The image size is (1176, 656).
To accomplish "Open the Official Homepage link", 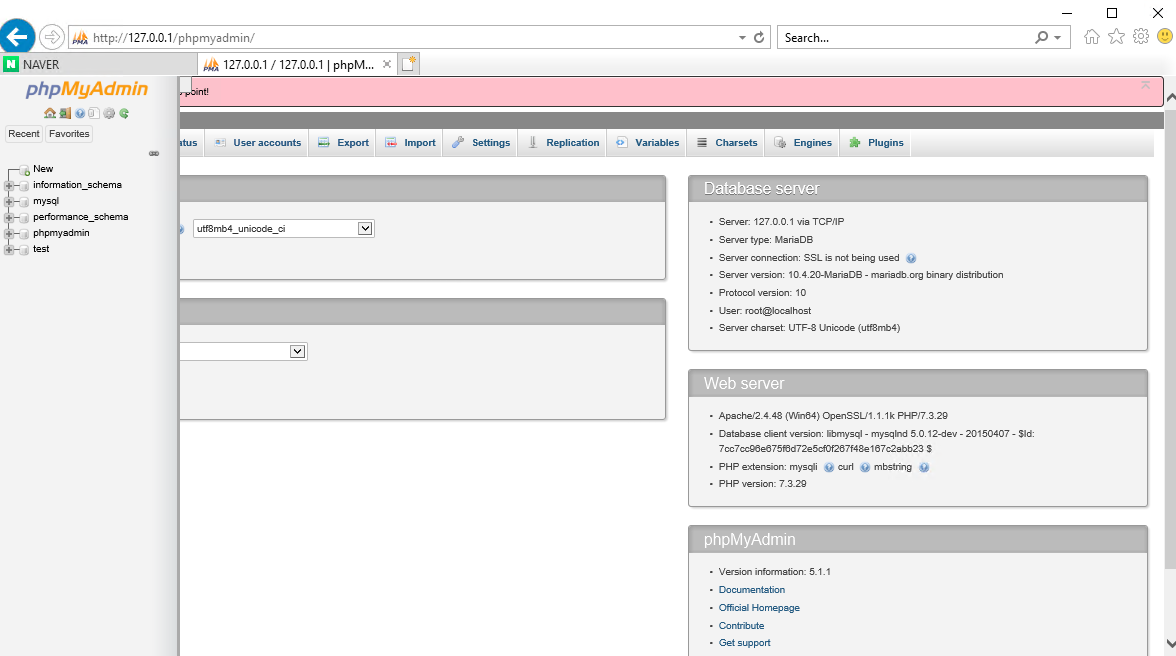I will point(759,608).
